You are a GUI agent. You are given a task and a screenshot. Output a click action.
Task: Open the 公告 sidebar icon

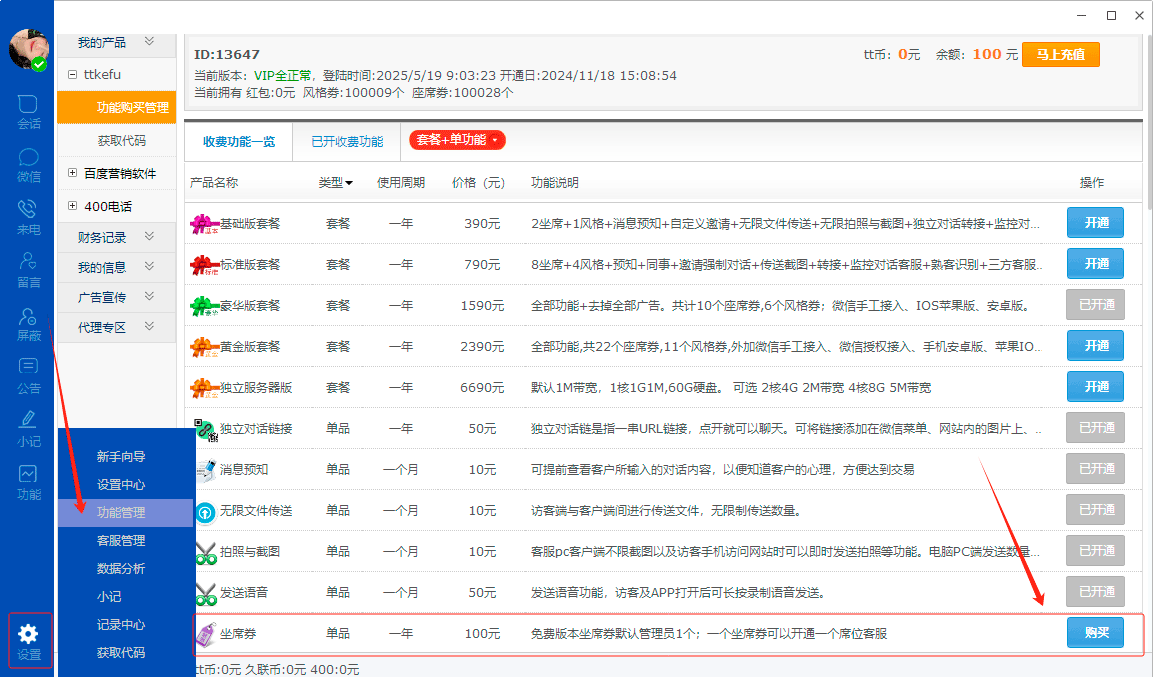click(x=28, y=376)
